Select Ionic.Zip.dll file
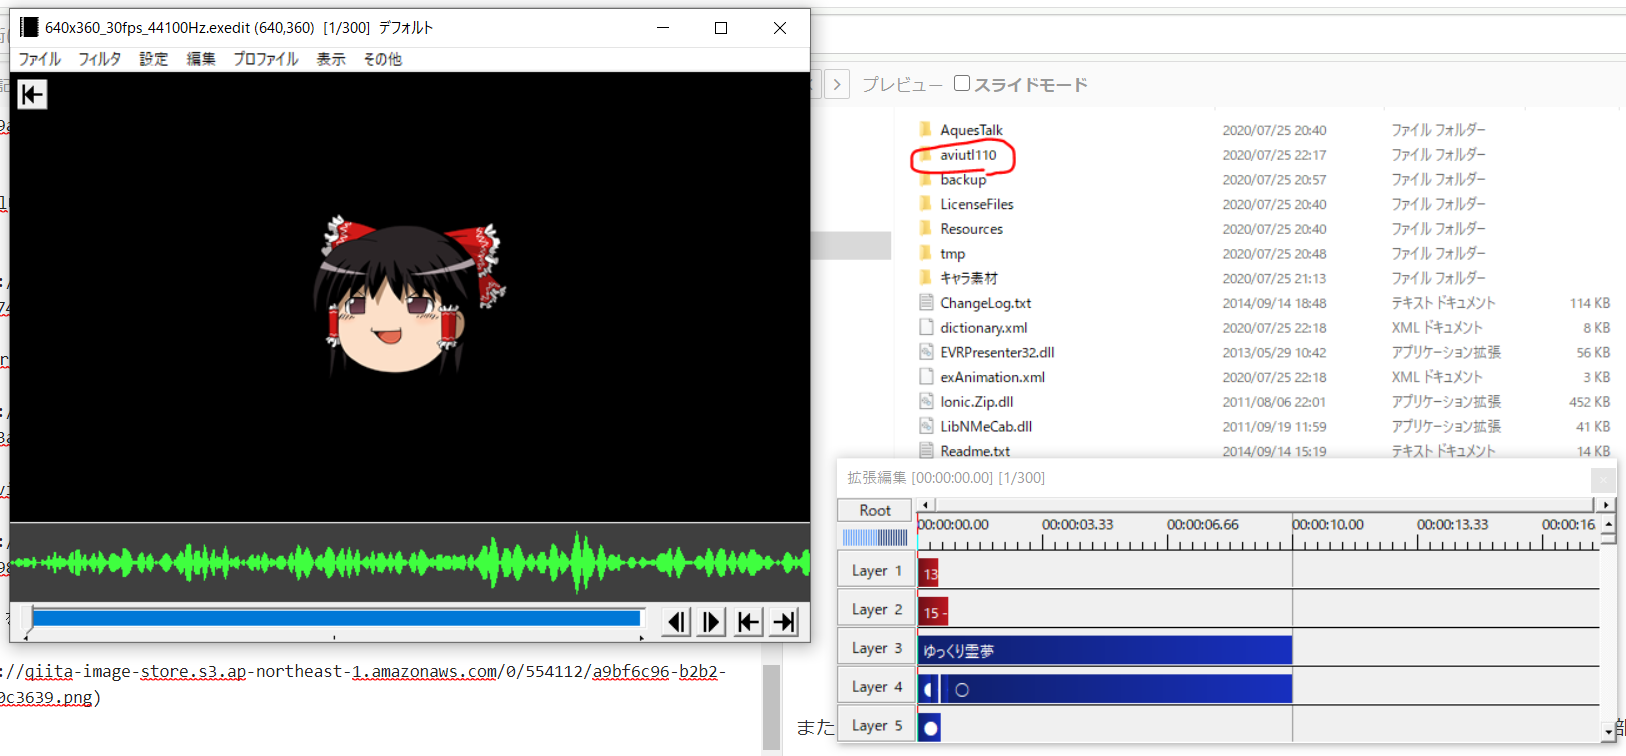This screenshot has width=1626, height=756. (976, 402)
